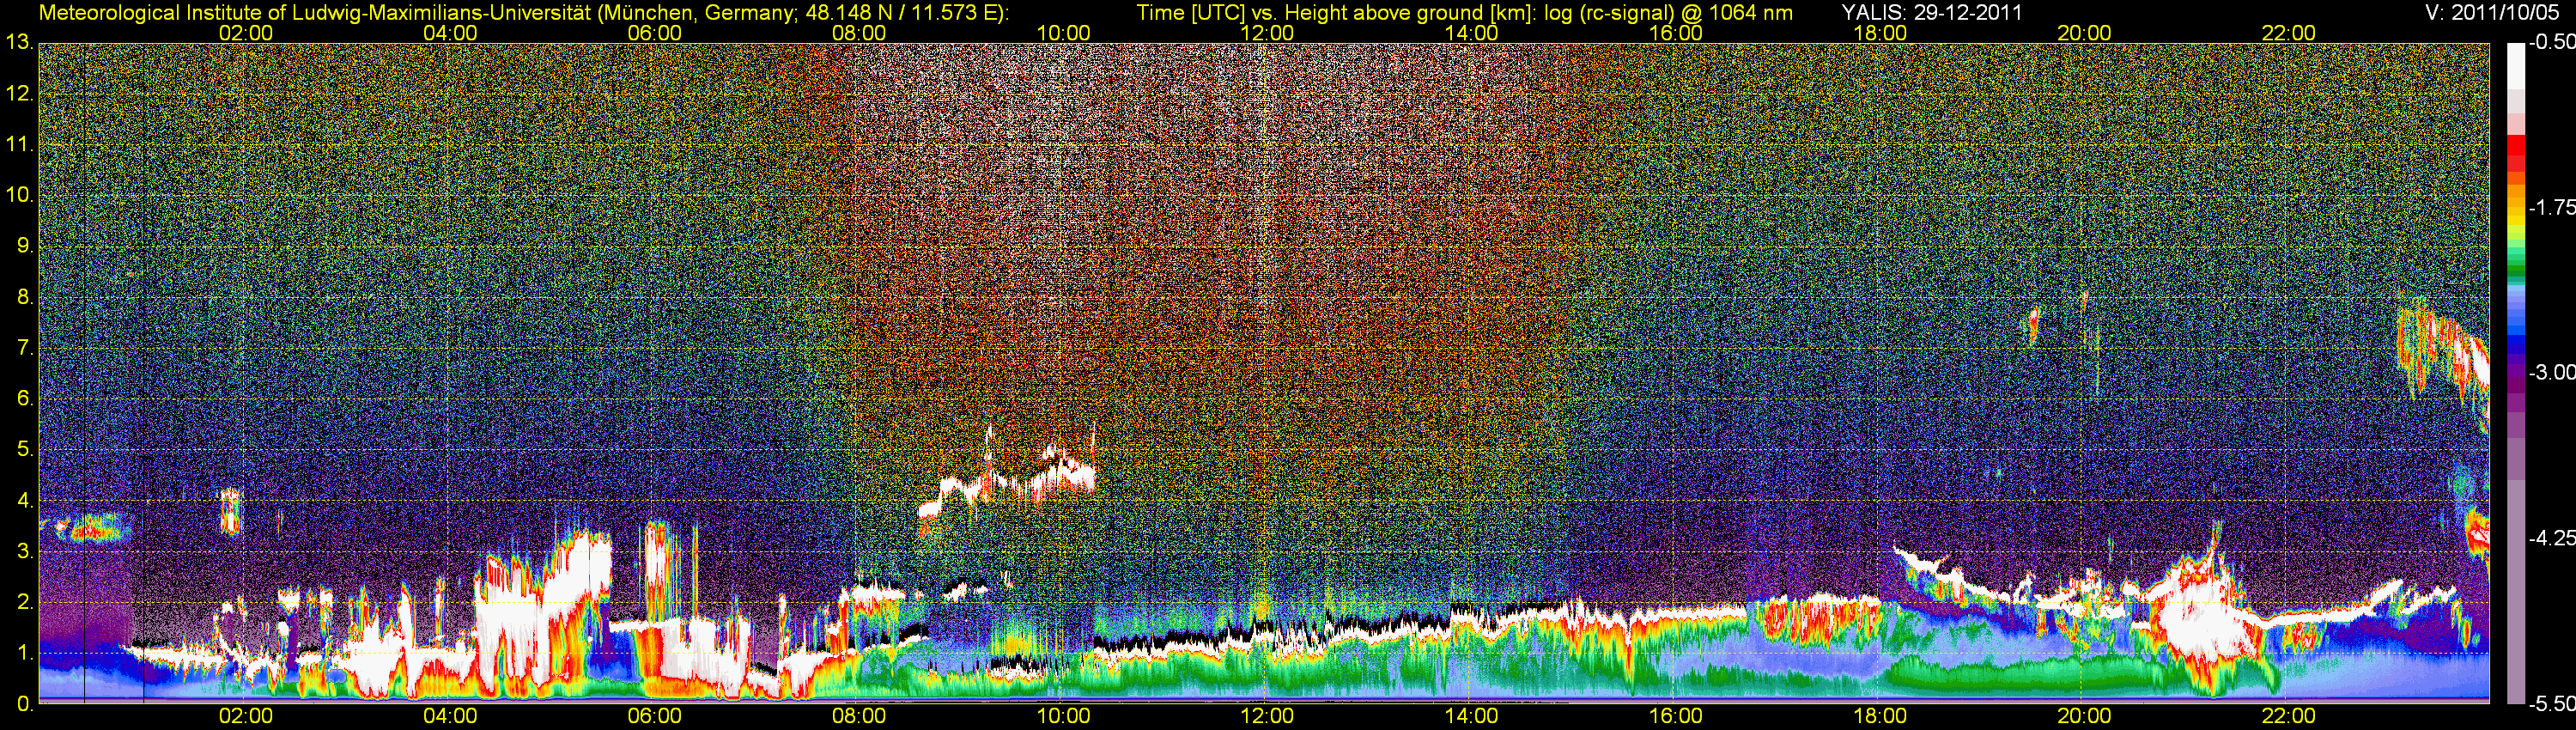Click the institute name 'Meteorological Institute of Ludwig-Maximilians-Universität'
Viewport: 2576px width, 730px height.
[315, 13]
